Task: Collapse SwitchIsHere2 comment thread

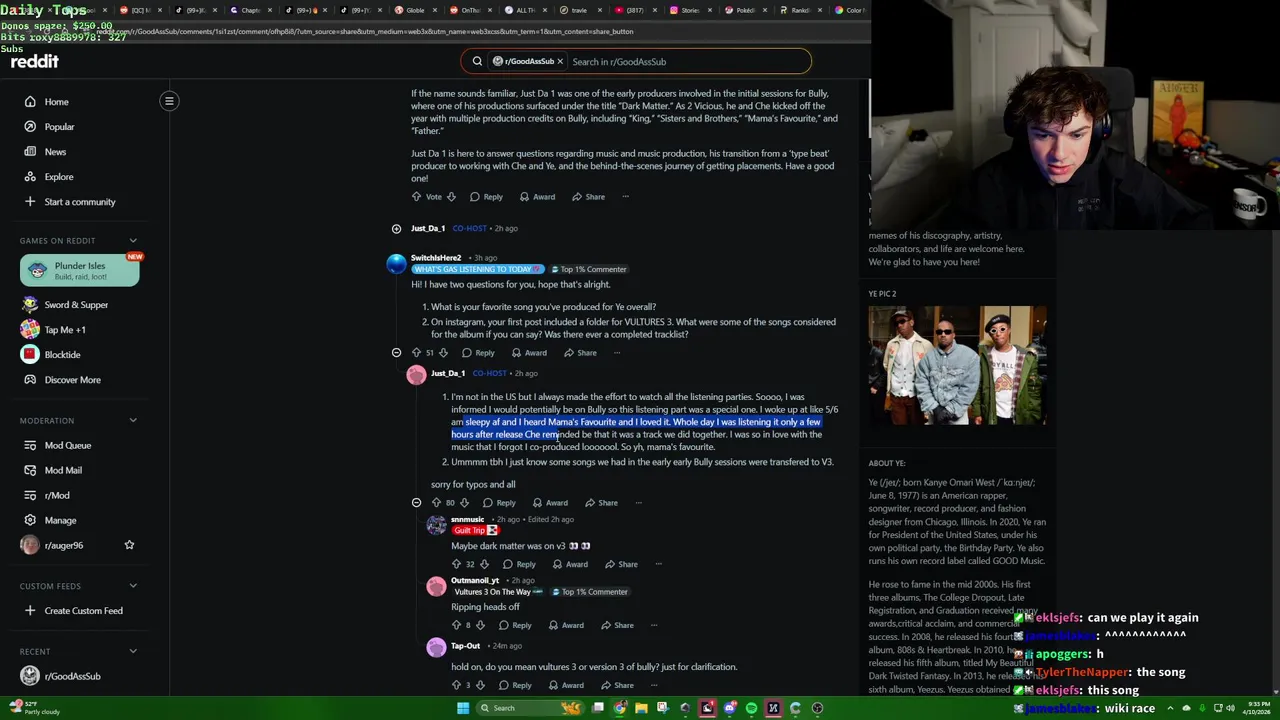Action: coord(396,353)
